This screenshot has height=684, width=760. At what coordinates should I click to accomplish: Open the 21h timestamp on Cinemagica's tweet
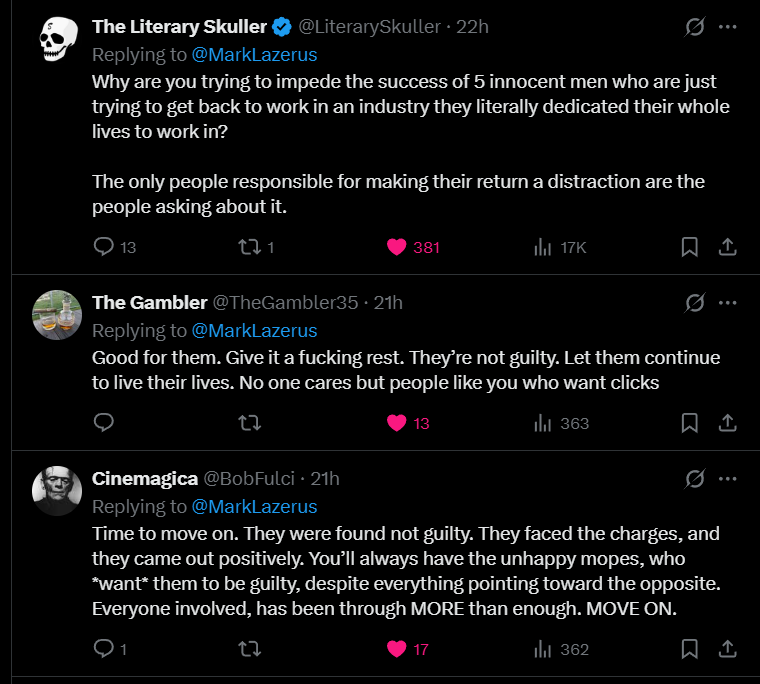click(x=324, y=478)
